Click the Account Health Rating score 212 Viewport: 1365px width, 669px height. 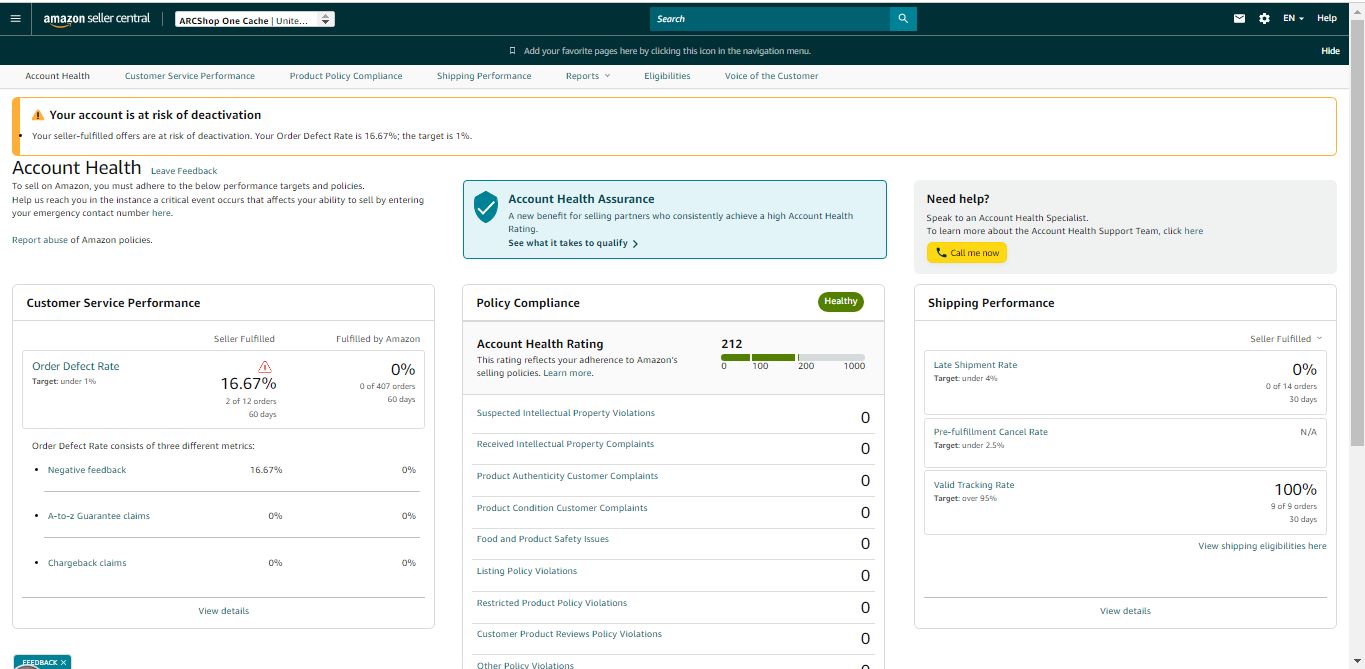(x=732, y=344)
